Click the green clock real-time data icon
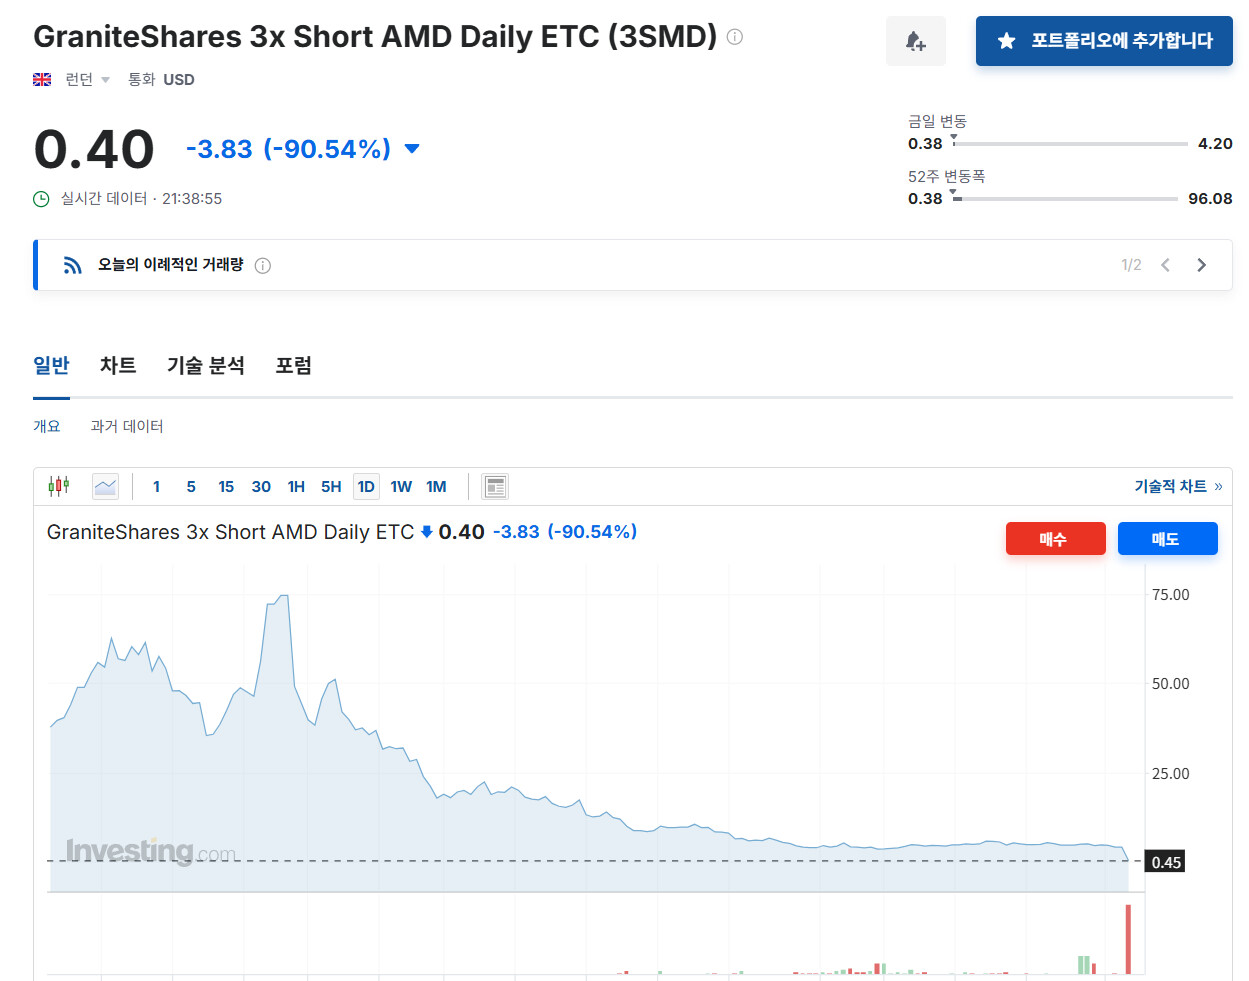 coord(41,199)
